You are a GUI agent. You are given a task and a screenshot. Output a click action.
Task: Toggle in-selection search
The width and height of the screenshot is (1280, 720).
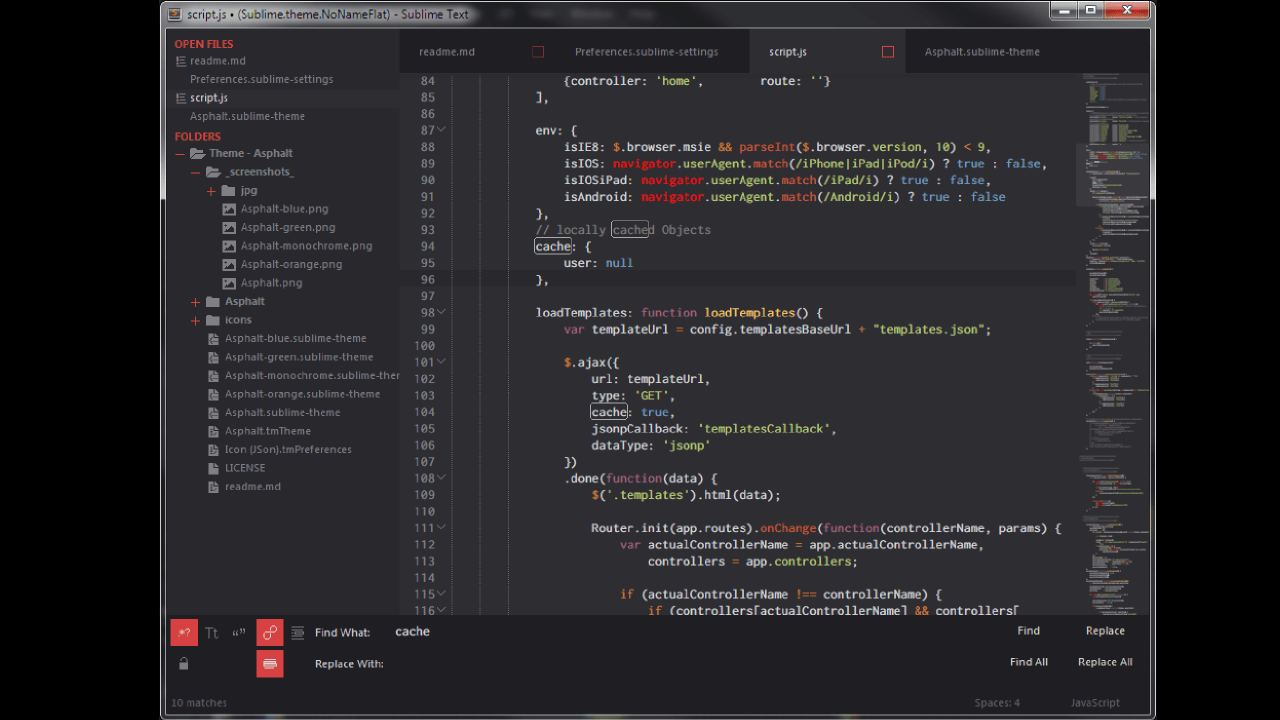tap(298, 632)
